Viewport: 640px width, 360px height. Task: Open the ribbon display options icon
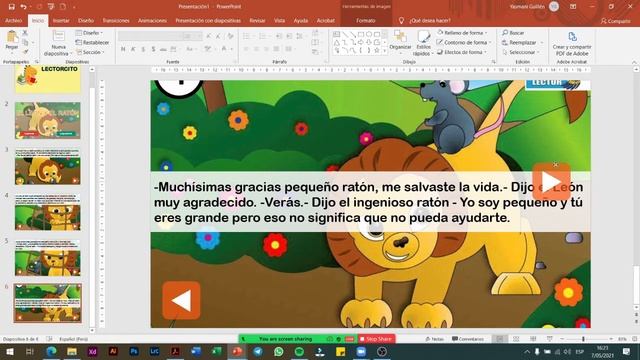573,7
